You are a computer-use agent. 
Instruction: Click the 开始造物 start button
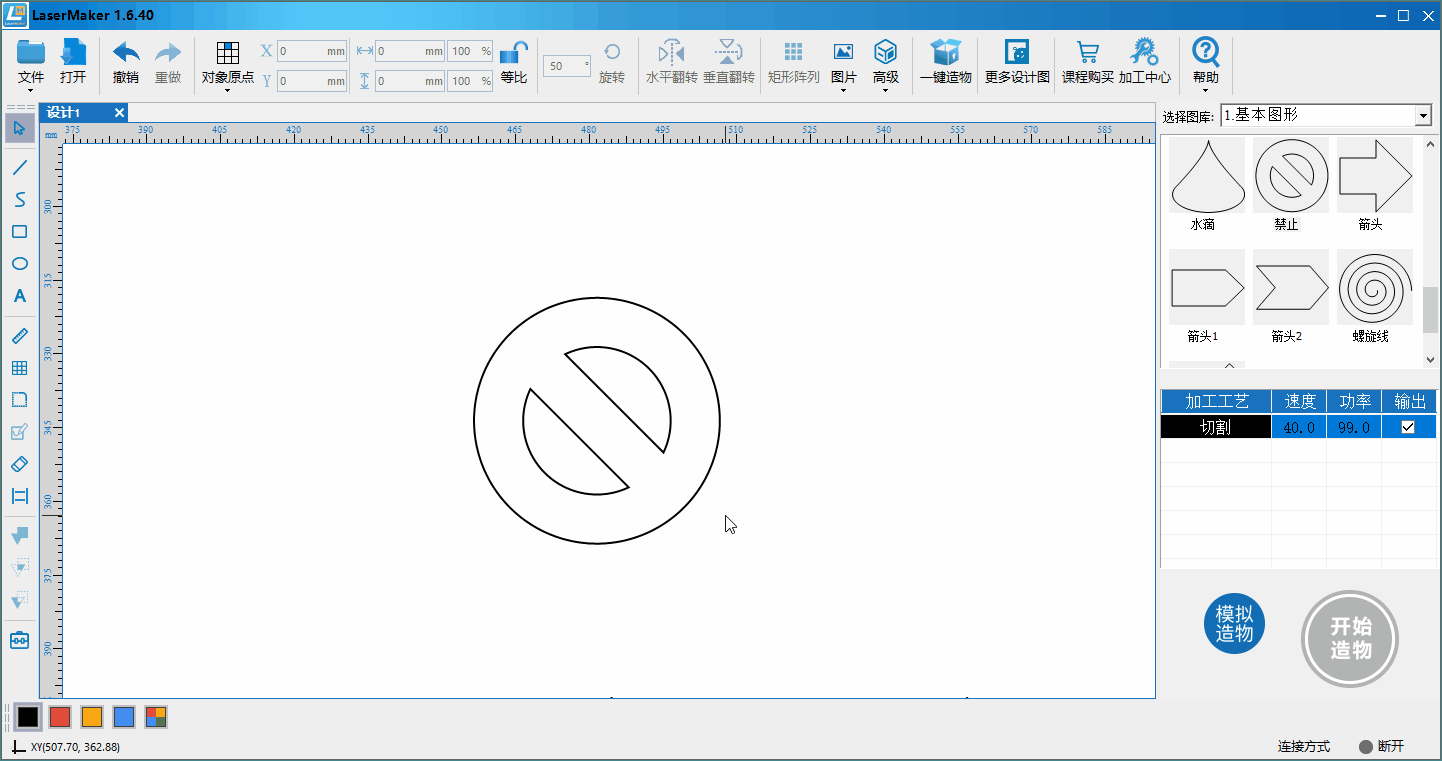(x=1350, y=638)
